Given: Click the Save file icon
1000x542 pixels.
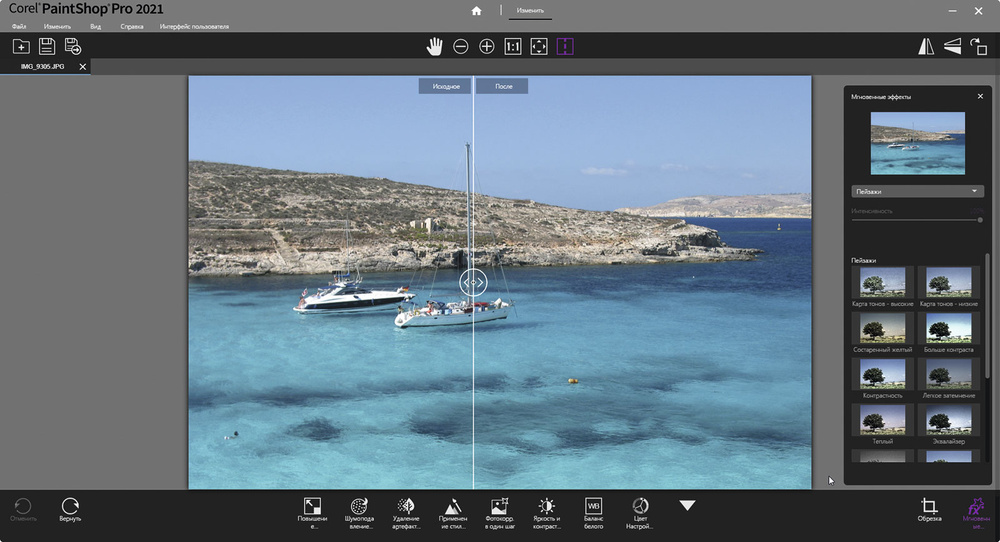Looking at the screenshot, I should [x=47, y=46].
